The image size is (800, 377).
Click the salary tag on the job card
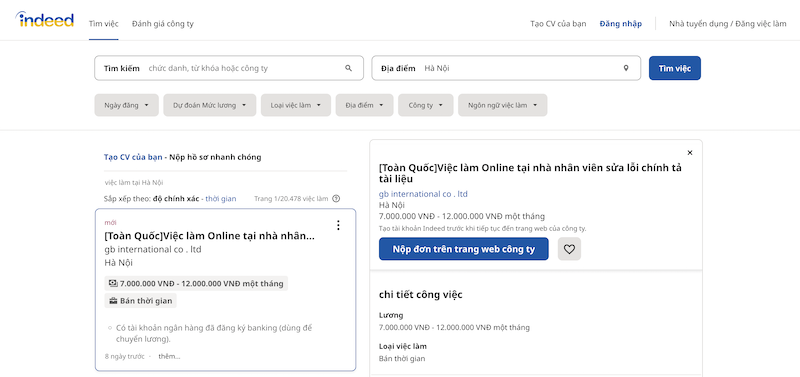point(196,284)
